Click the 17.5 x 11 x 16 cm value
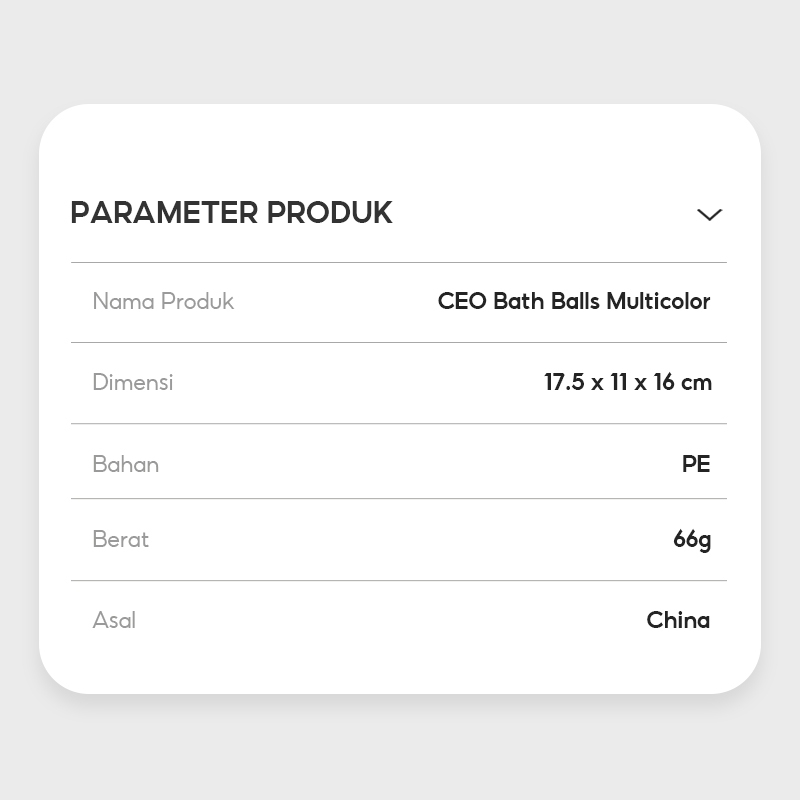 tap(628, 382)
